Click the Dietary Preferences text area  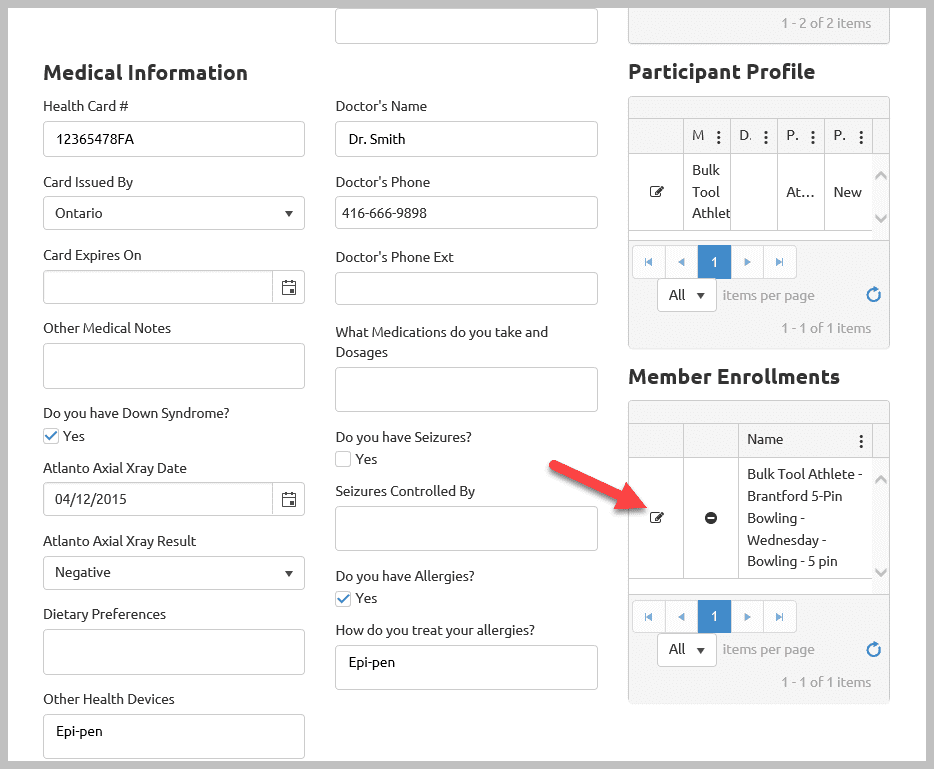tap(174, 652)
